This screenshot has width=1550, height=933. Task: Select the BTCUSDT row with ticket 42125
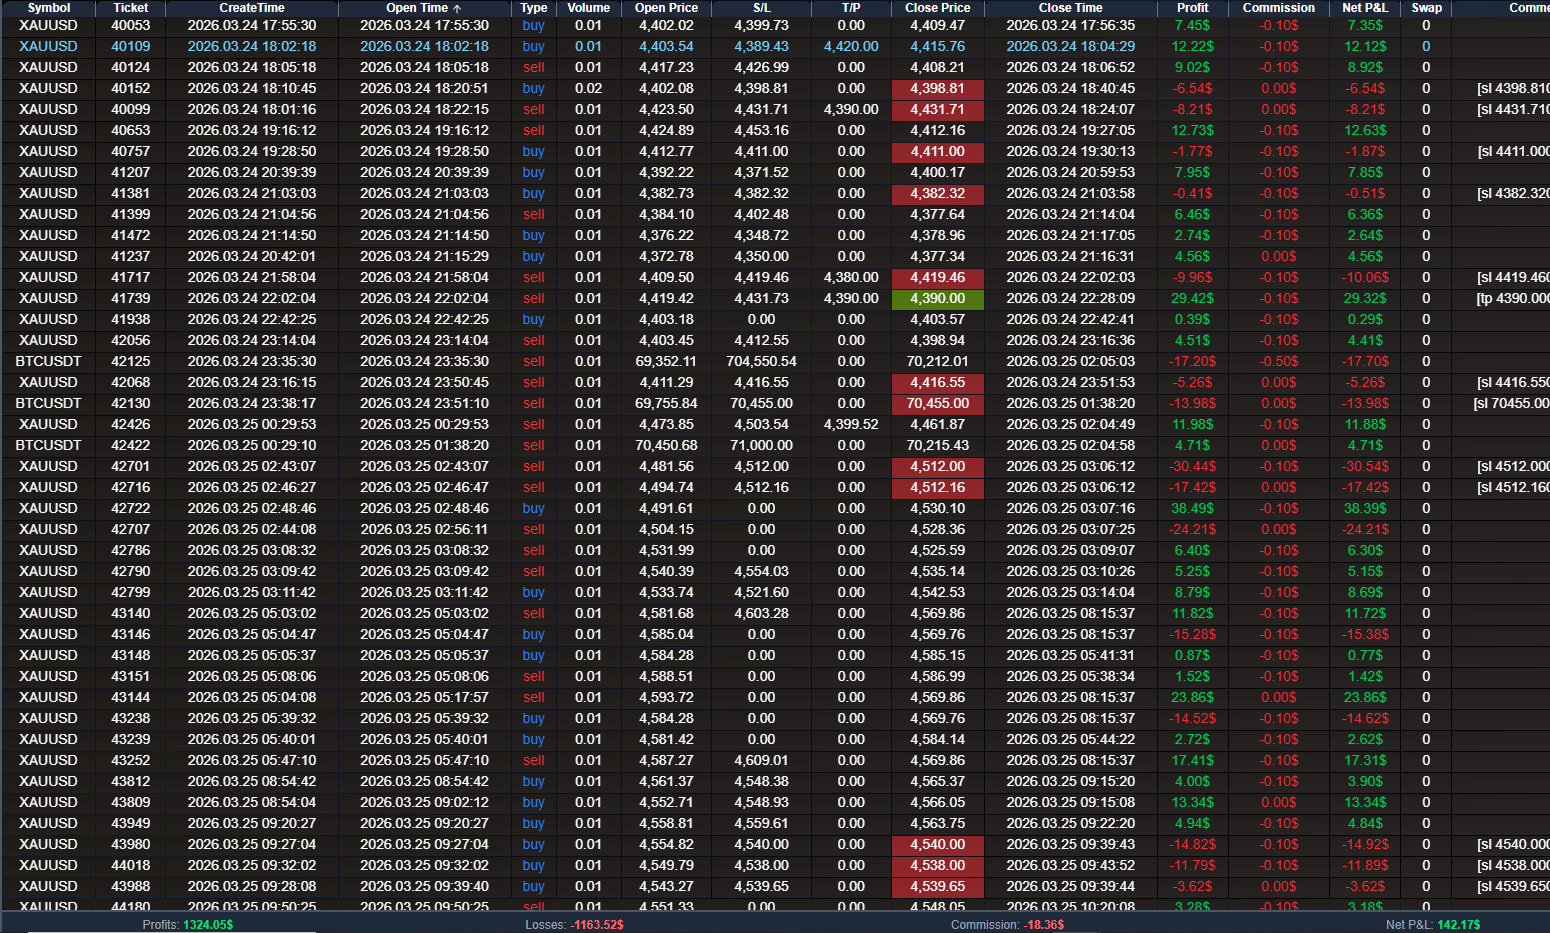click(x=775, y=362)
